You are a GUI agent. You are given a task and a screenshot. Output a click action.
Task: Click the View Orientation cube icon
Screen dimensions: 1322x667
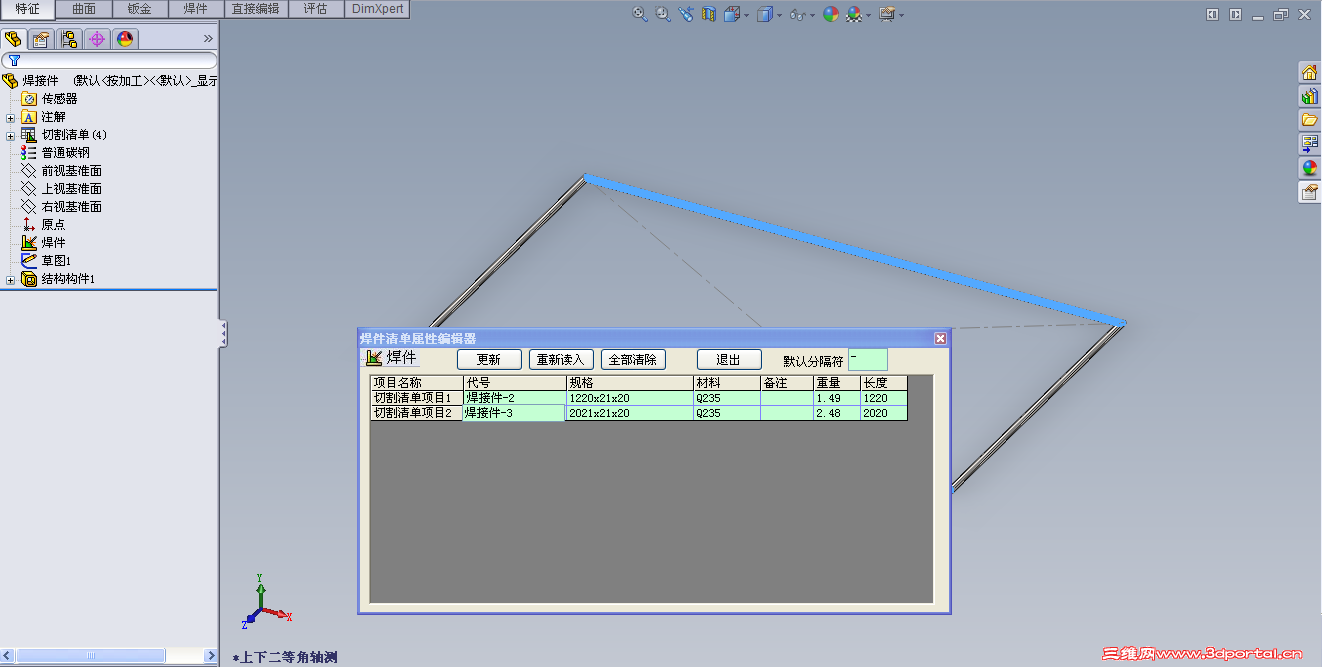coord(732,14)
